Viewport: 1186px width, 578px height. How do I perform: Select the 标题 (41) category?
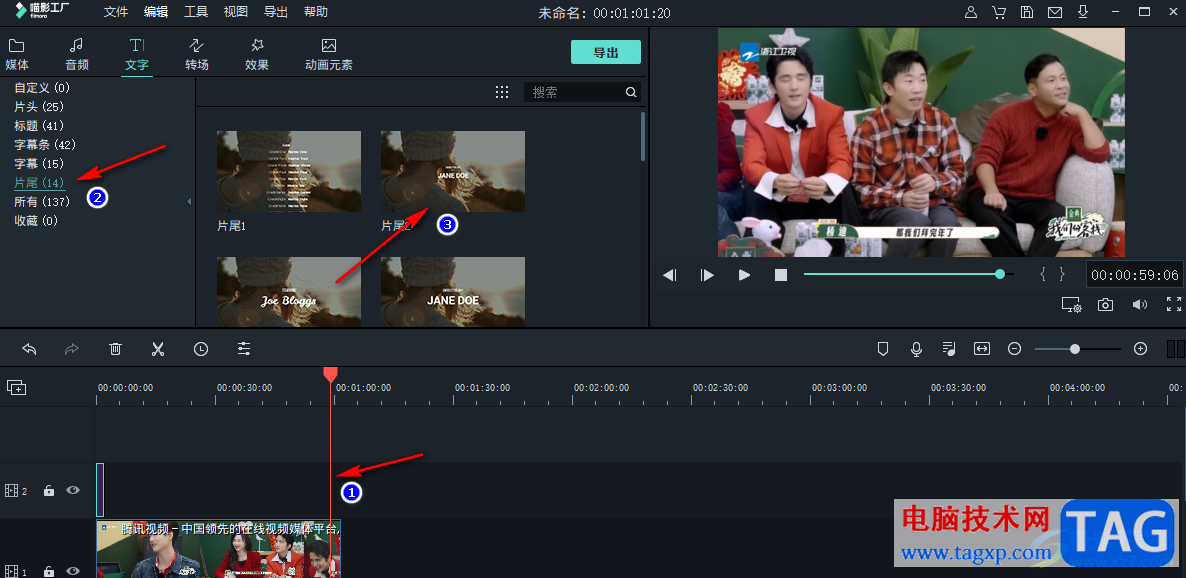39,126
